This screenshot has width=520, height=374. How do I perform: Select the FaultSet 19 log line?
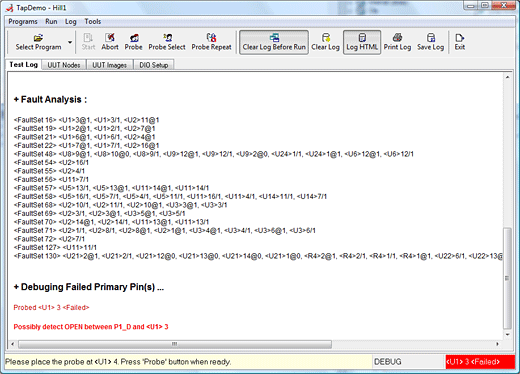pos(84,128)
